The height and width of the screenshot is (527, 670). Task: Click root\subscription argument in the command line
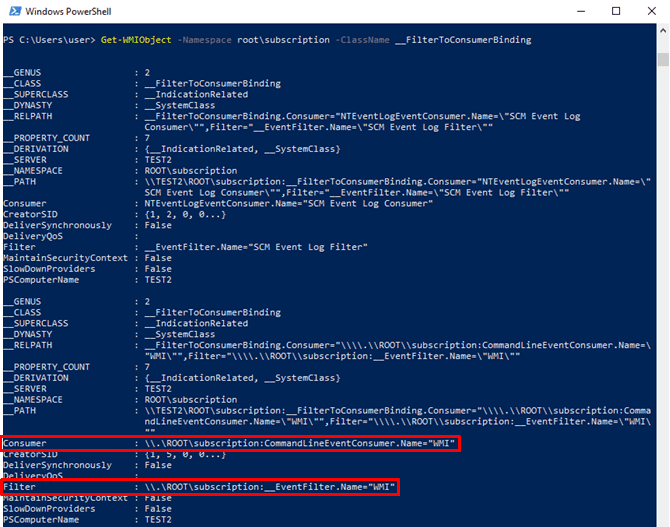pos(283,40)
